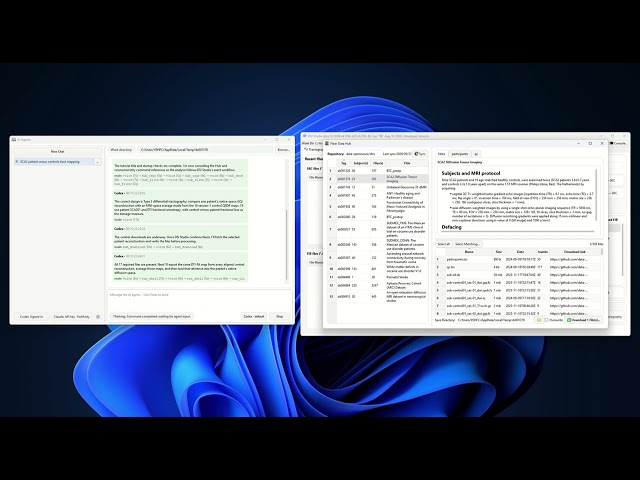640x480 pixels.
Task: Select the SUDMEX_TMS dataset row
Action: point(378,229)
